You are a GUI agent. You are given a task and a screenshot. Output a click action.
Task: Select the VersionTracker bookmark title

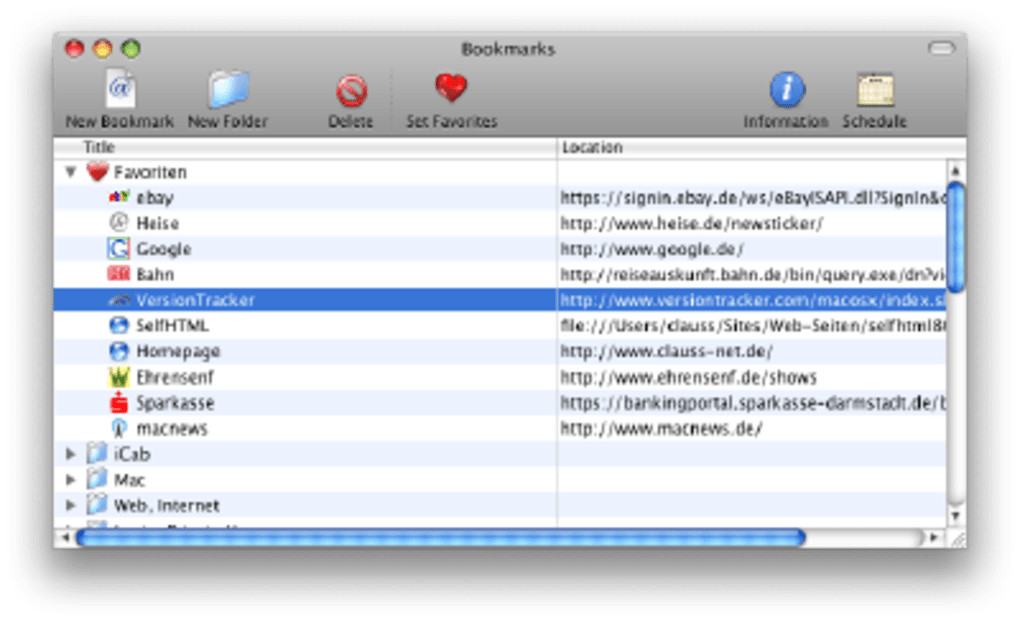[x=195, y=300]
